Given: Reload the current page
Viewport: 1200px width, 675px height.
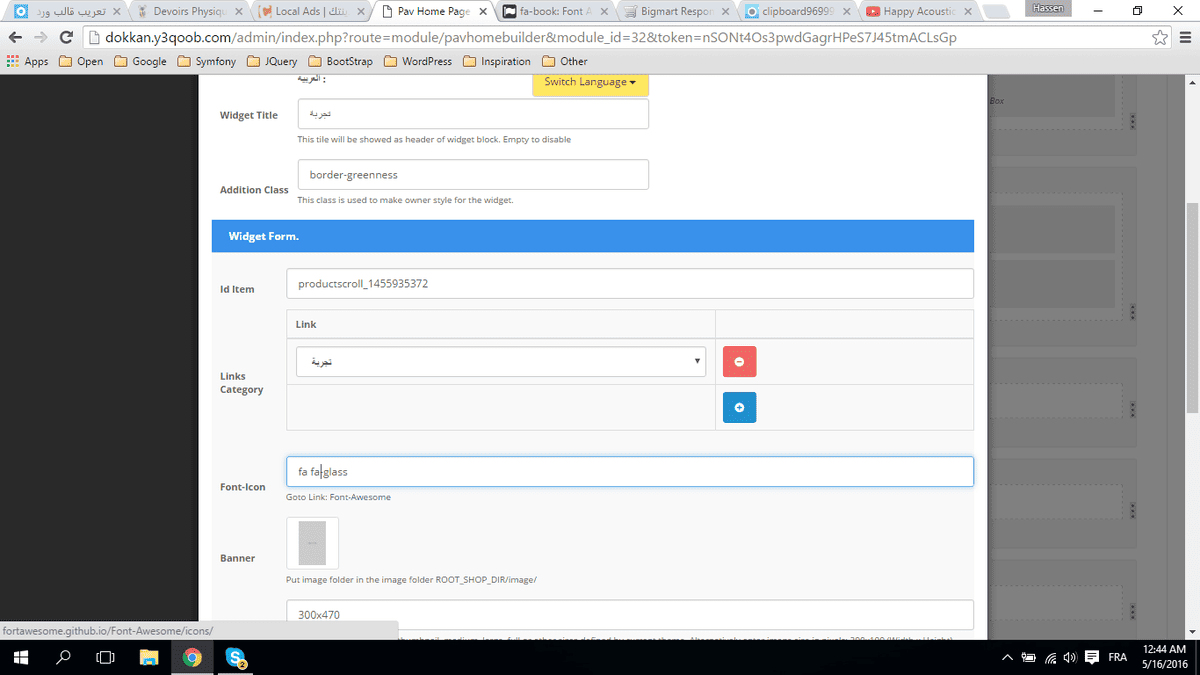Looking at the screenshot, I should [x=66, y=37].
